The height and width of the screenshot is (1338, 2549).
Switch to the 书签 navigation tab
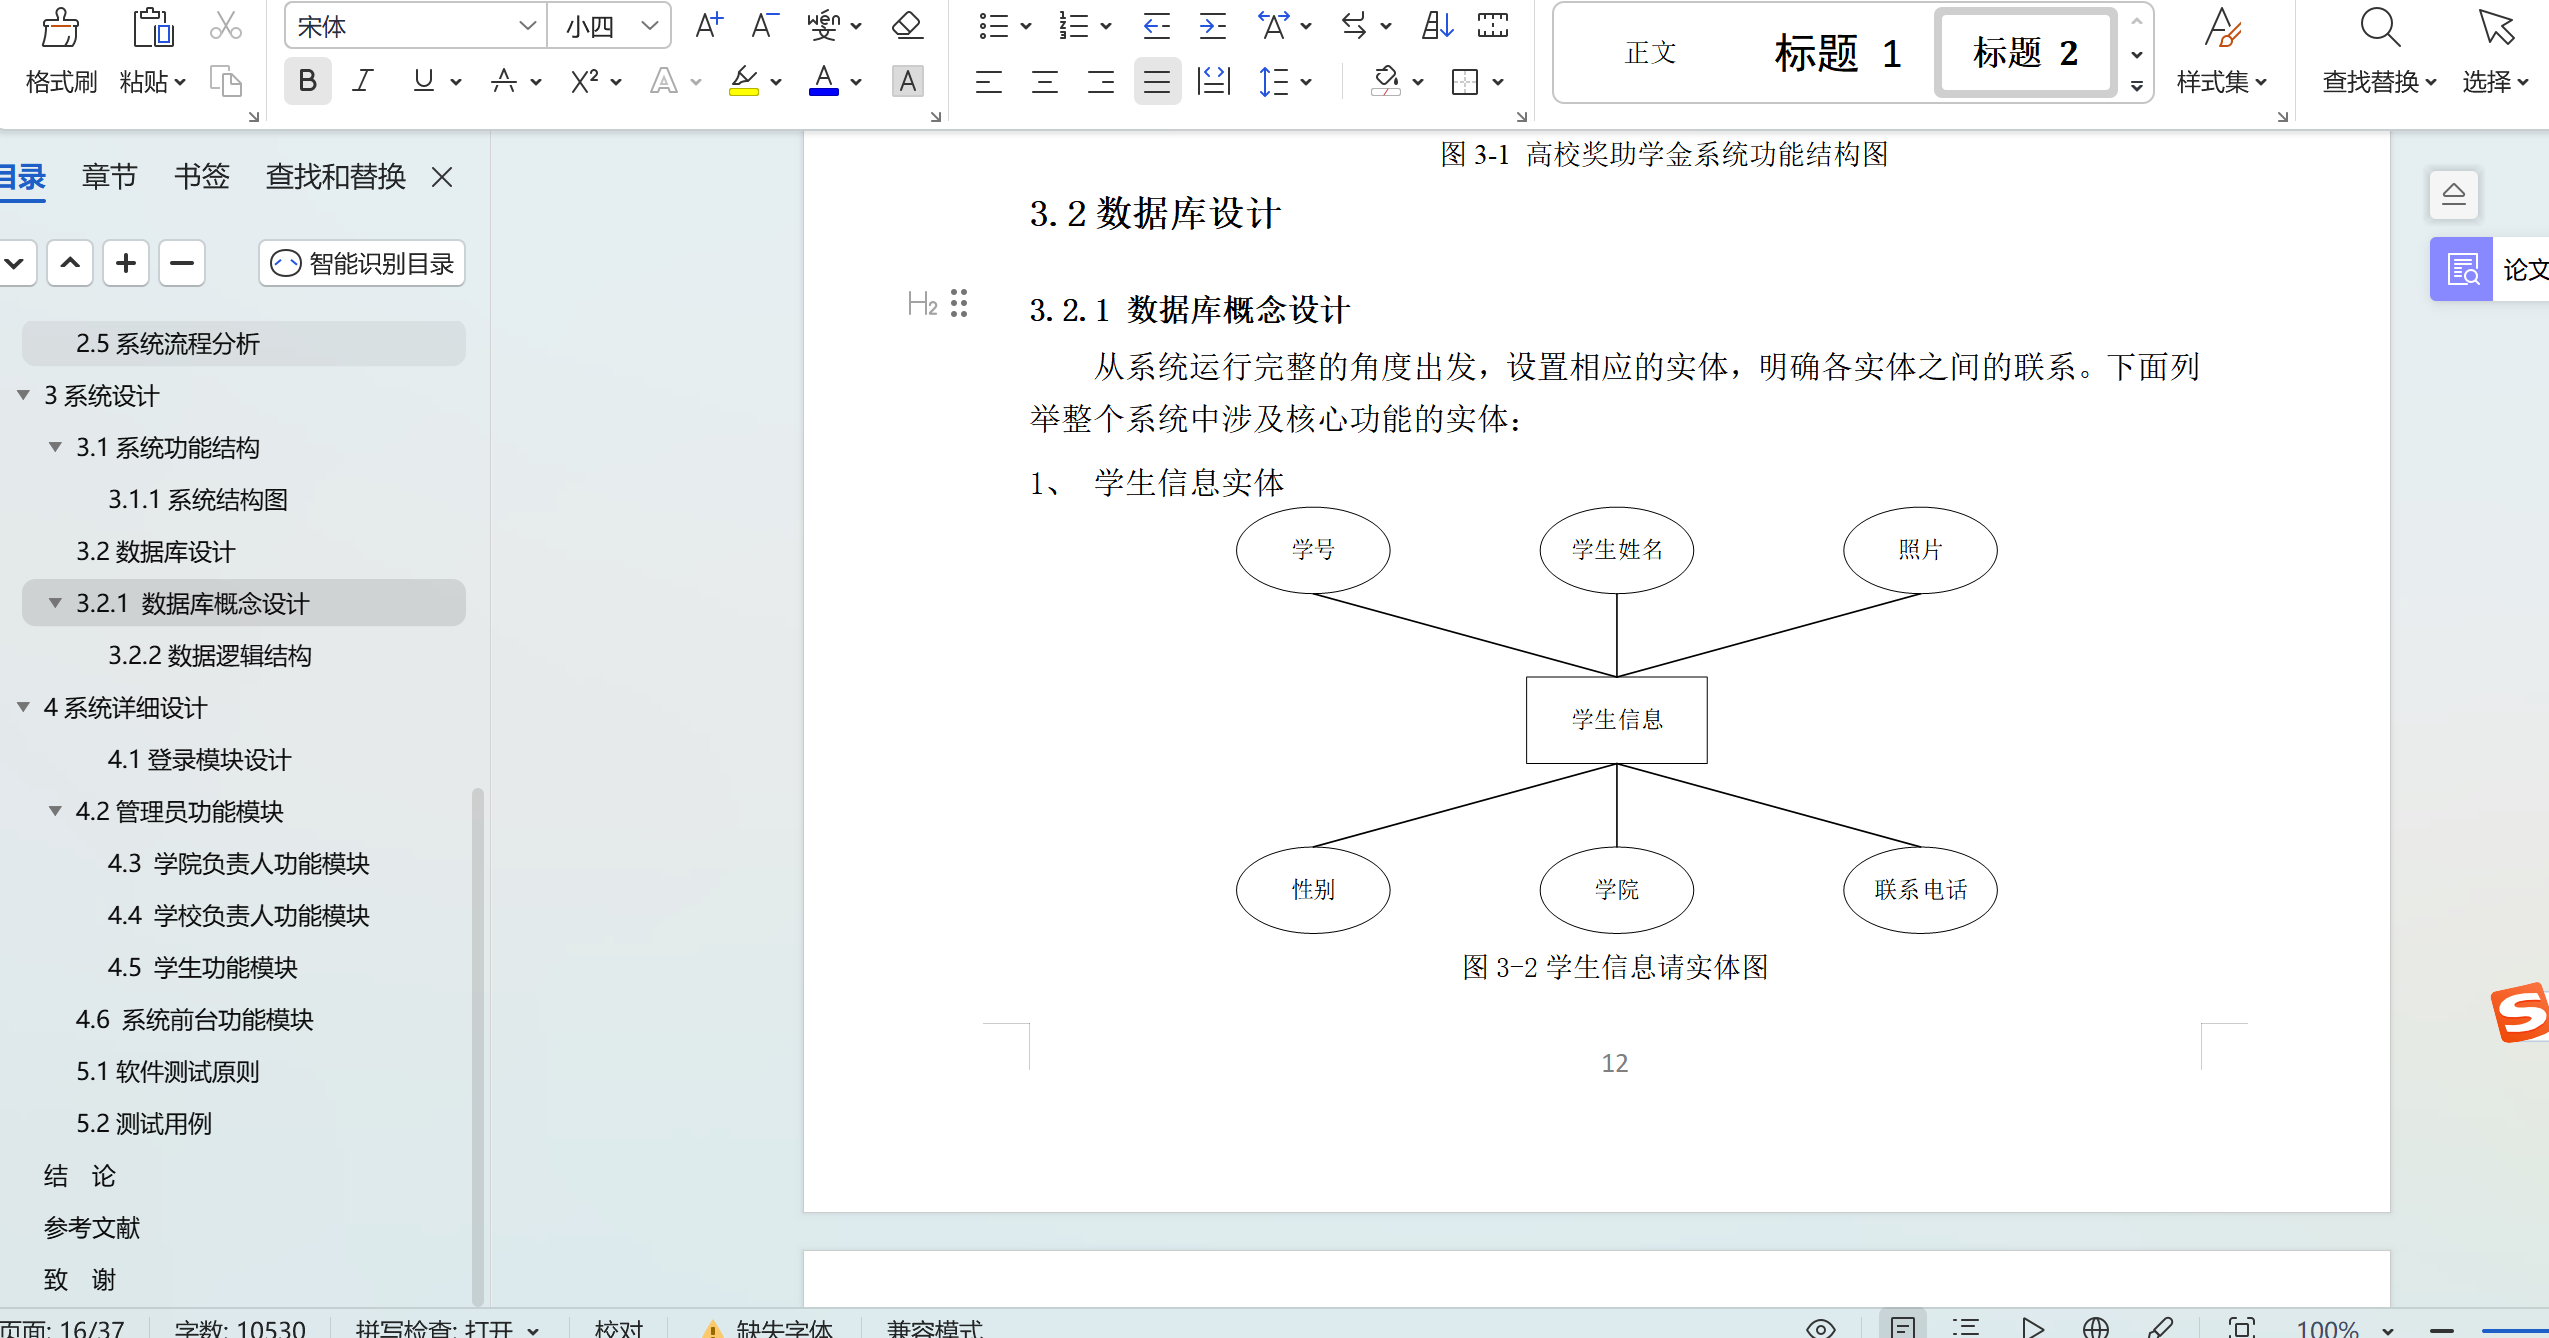(201, 177)
